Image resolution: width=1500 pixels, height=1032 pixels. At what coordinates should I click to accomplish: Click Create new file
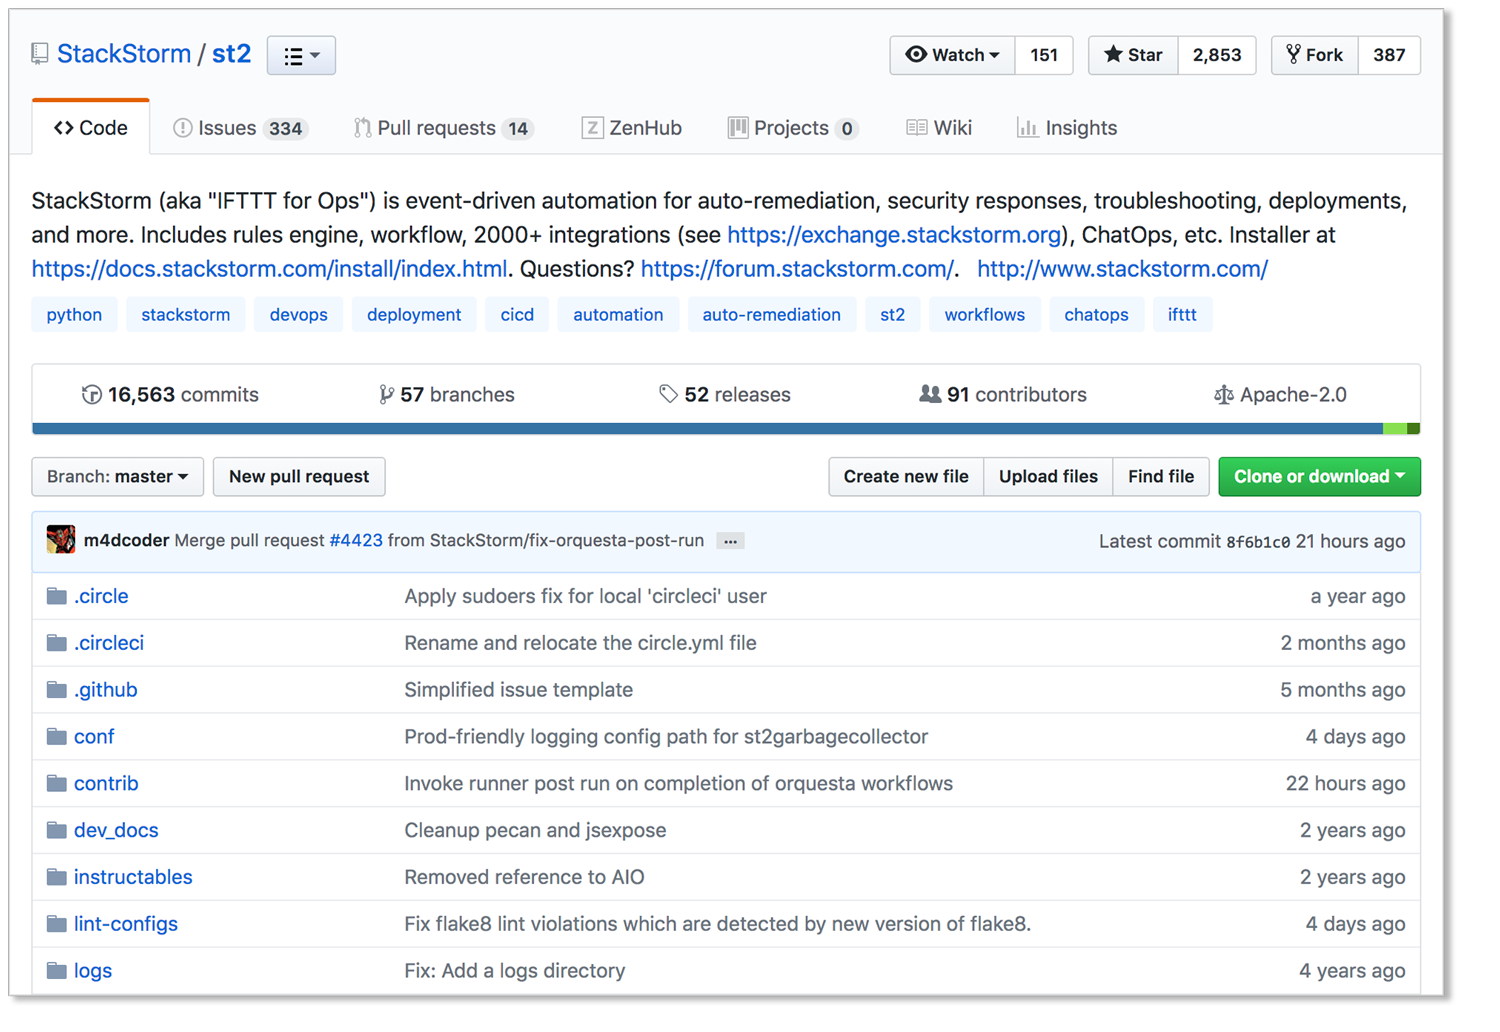pyautogui.click(x=906, y=477)
